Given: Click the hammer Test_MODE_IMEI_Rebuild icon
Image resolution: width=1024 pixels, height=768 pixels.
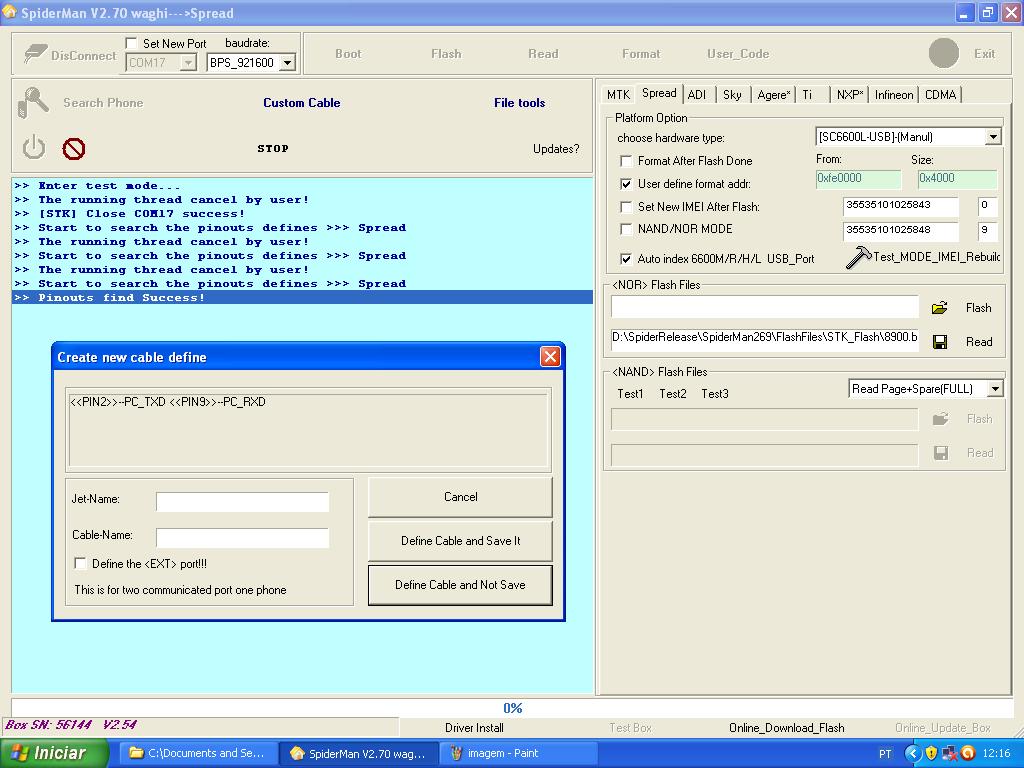Looking at the screenshot, I should [x=858, y=257].
